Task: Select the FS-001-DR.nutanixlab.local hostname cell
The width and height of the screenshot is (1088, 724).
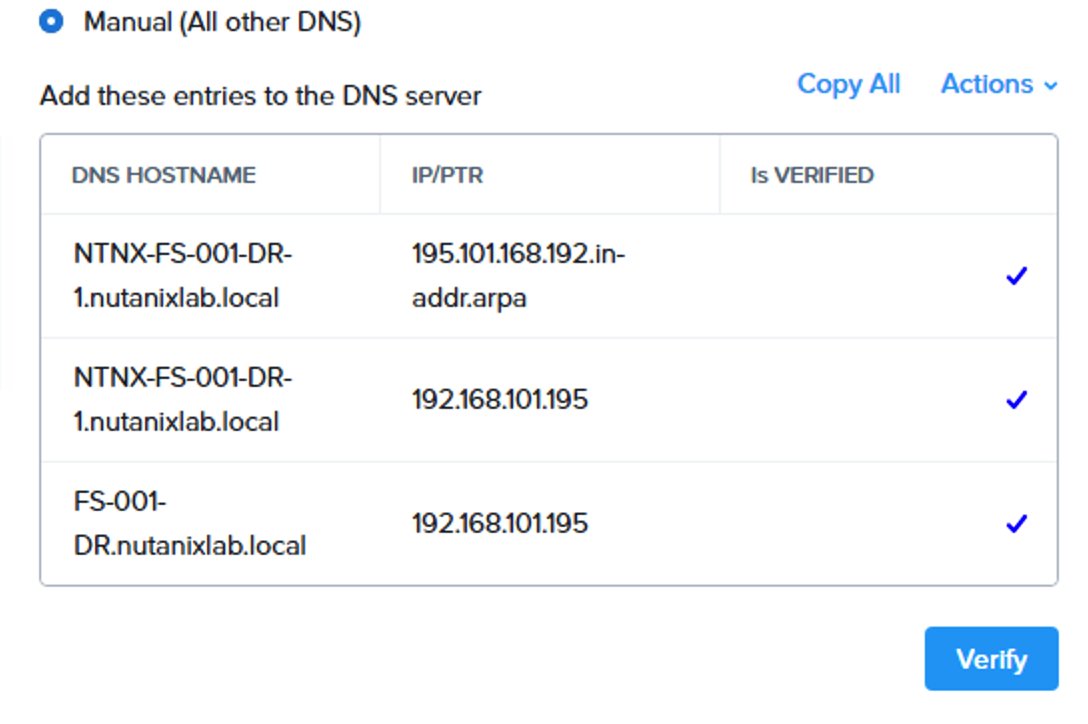Action: (x=189, y=523)
